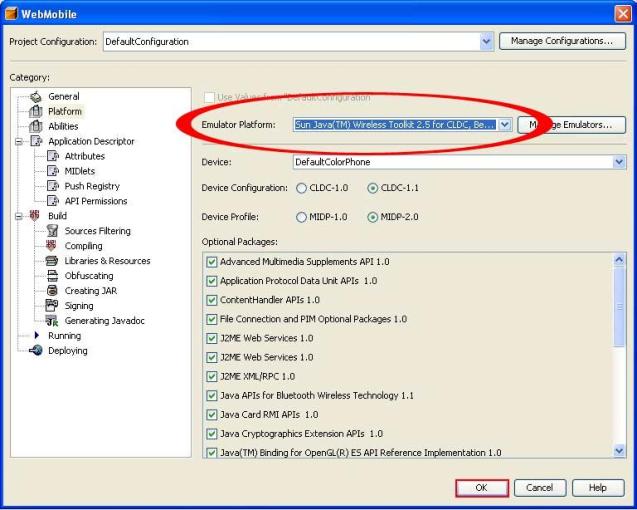Click the Compiling node icon
637x510 pixels.
pyautogui.click(x=51, y=245)
